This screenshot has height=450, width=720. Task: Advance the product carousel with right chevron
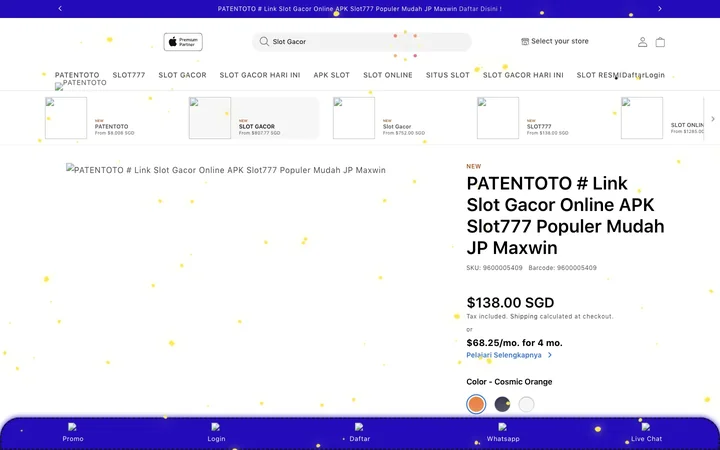pyautogui.click(x=713, y=118)
